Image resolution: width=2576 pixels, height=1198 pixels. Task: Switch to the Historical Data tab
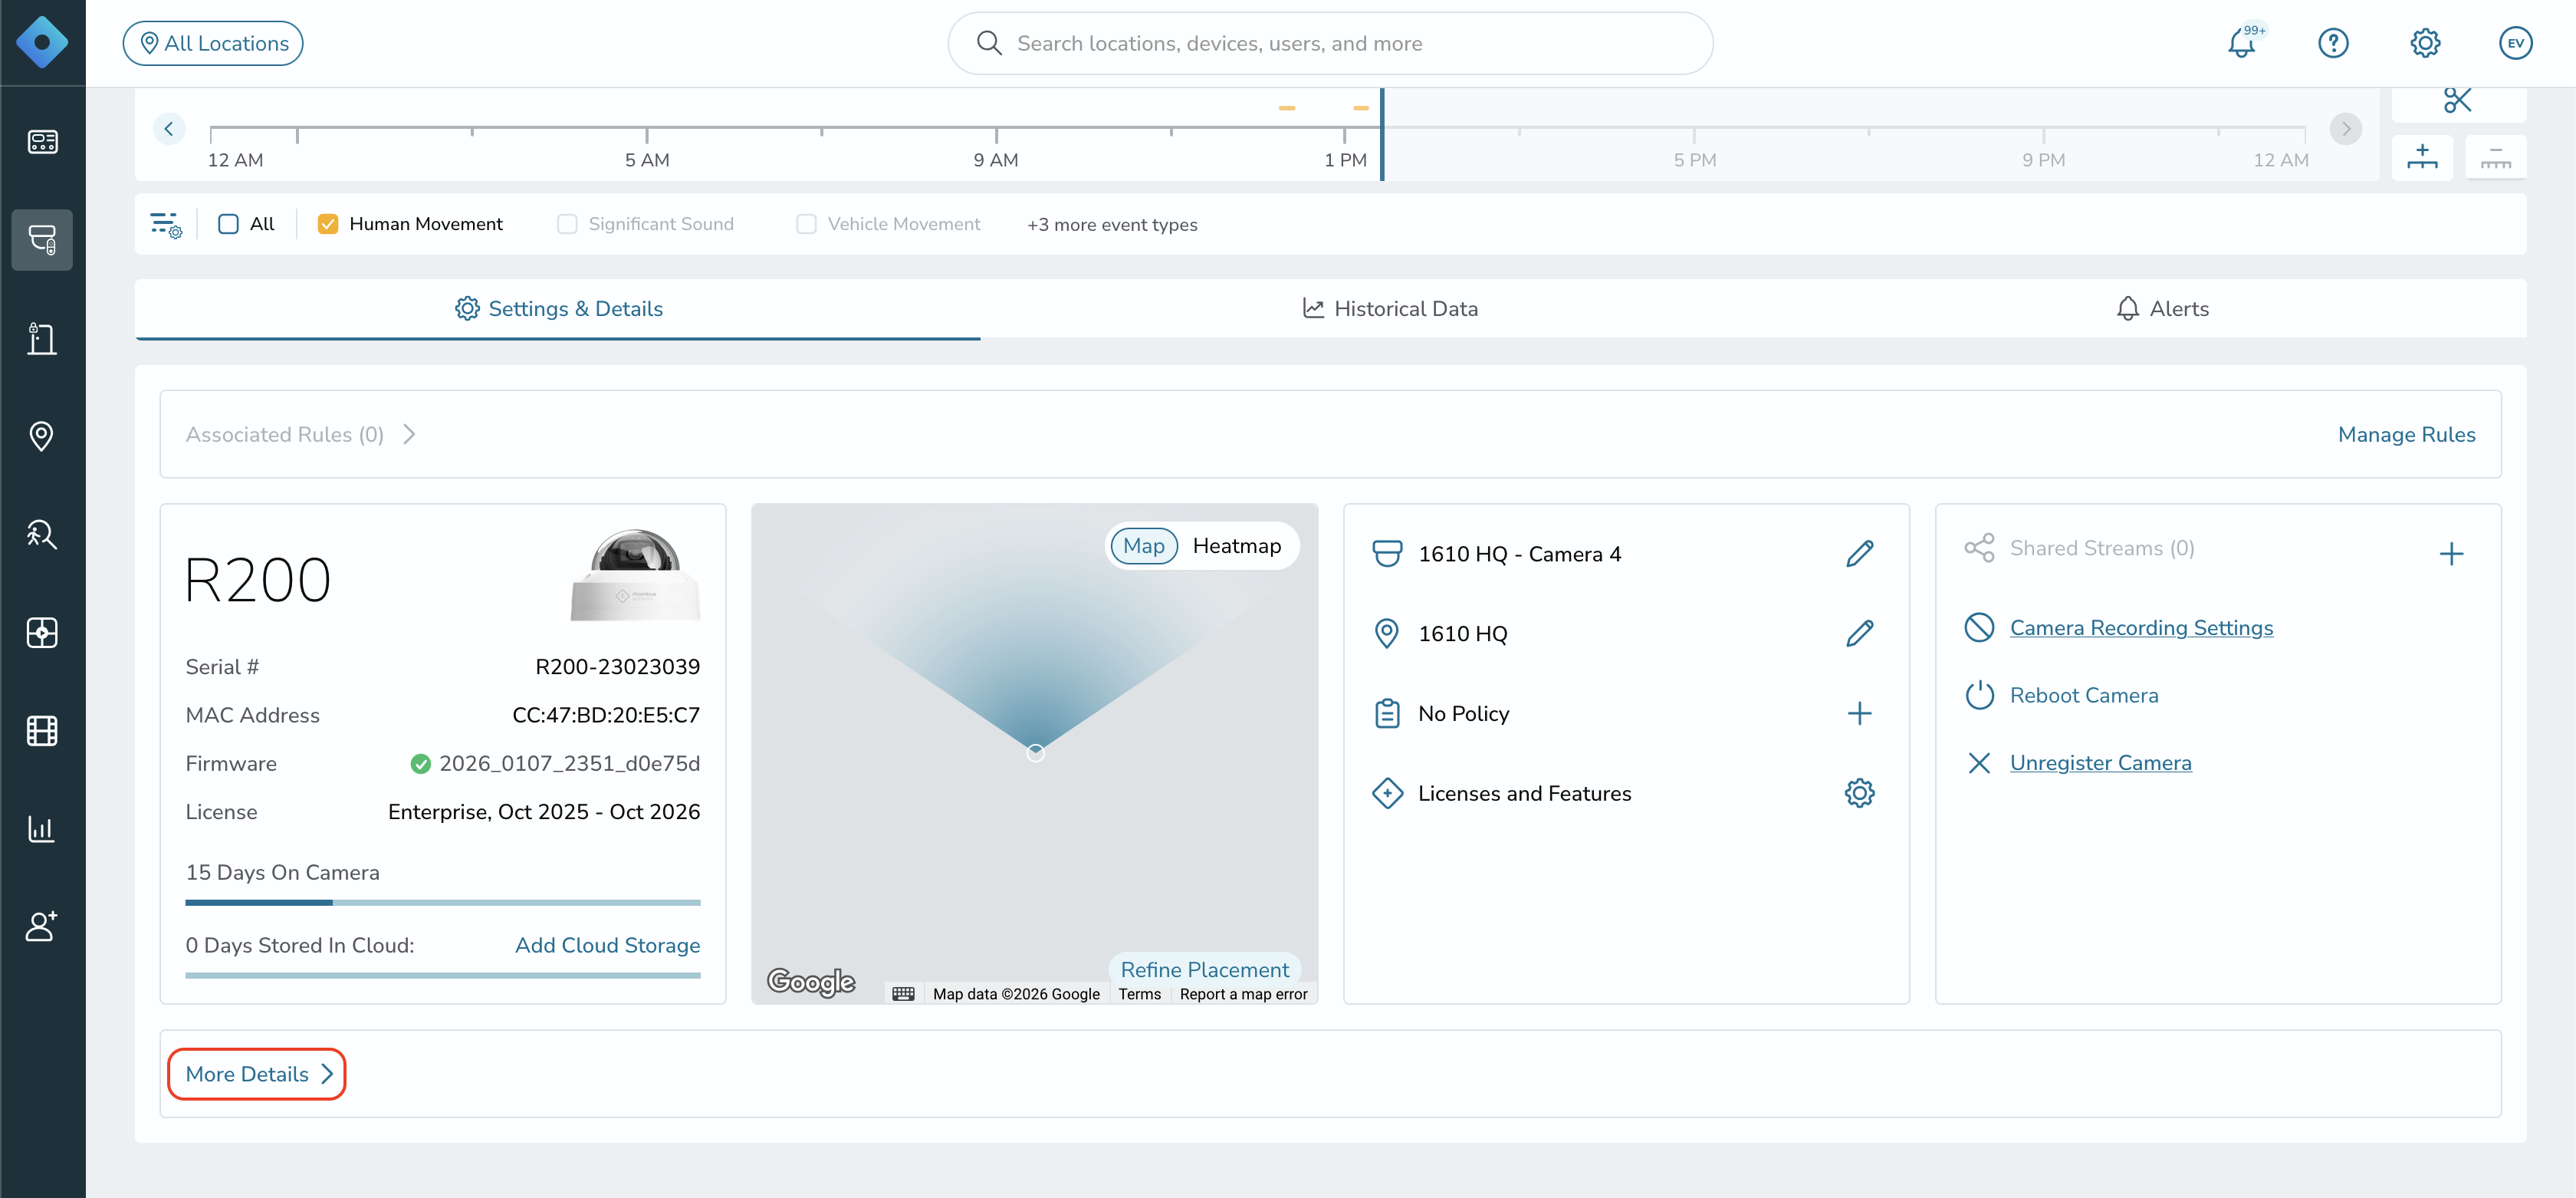click(x=1389, y=309)
